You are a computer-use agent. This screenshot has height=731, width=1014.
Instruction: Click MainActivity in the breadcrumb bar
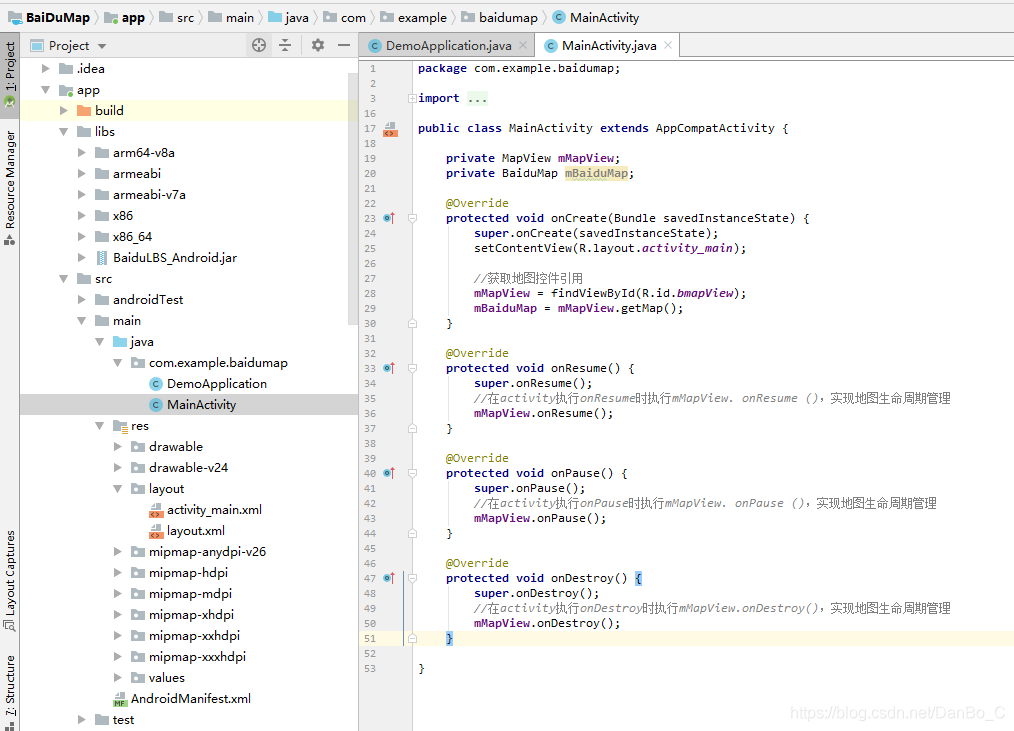click(x=604, y=17)
